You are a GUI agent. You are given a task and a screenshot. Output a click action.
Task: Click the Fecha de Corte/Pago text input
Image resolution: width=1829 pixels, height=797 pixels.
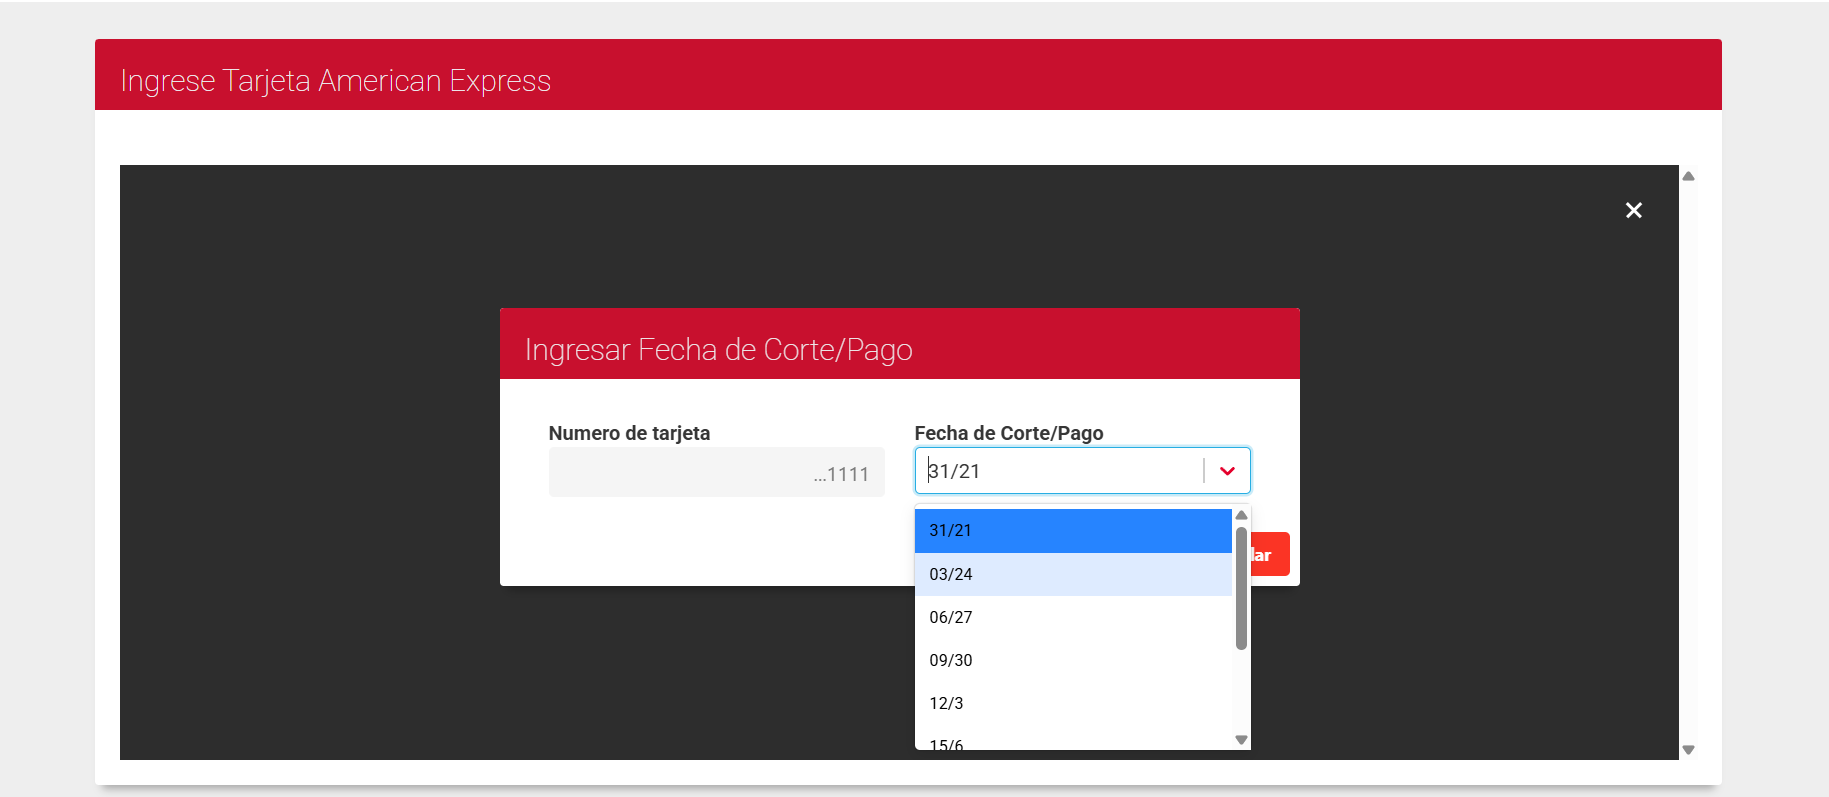pyautogui.click(x=1060, y=471)
